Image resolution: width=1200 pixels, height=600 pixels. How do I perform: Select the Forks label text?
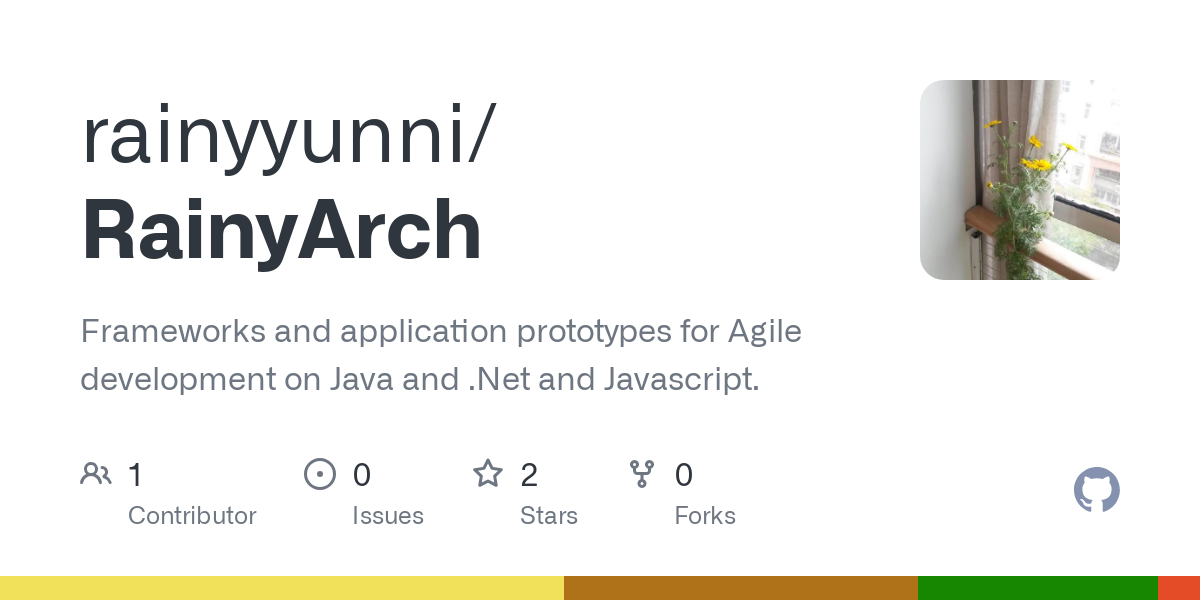tap(705, 516)
